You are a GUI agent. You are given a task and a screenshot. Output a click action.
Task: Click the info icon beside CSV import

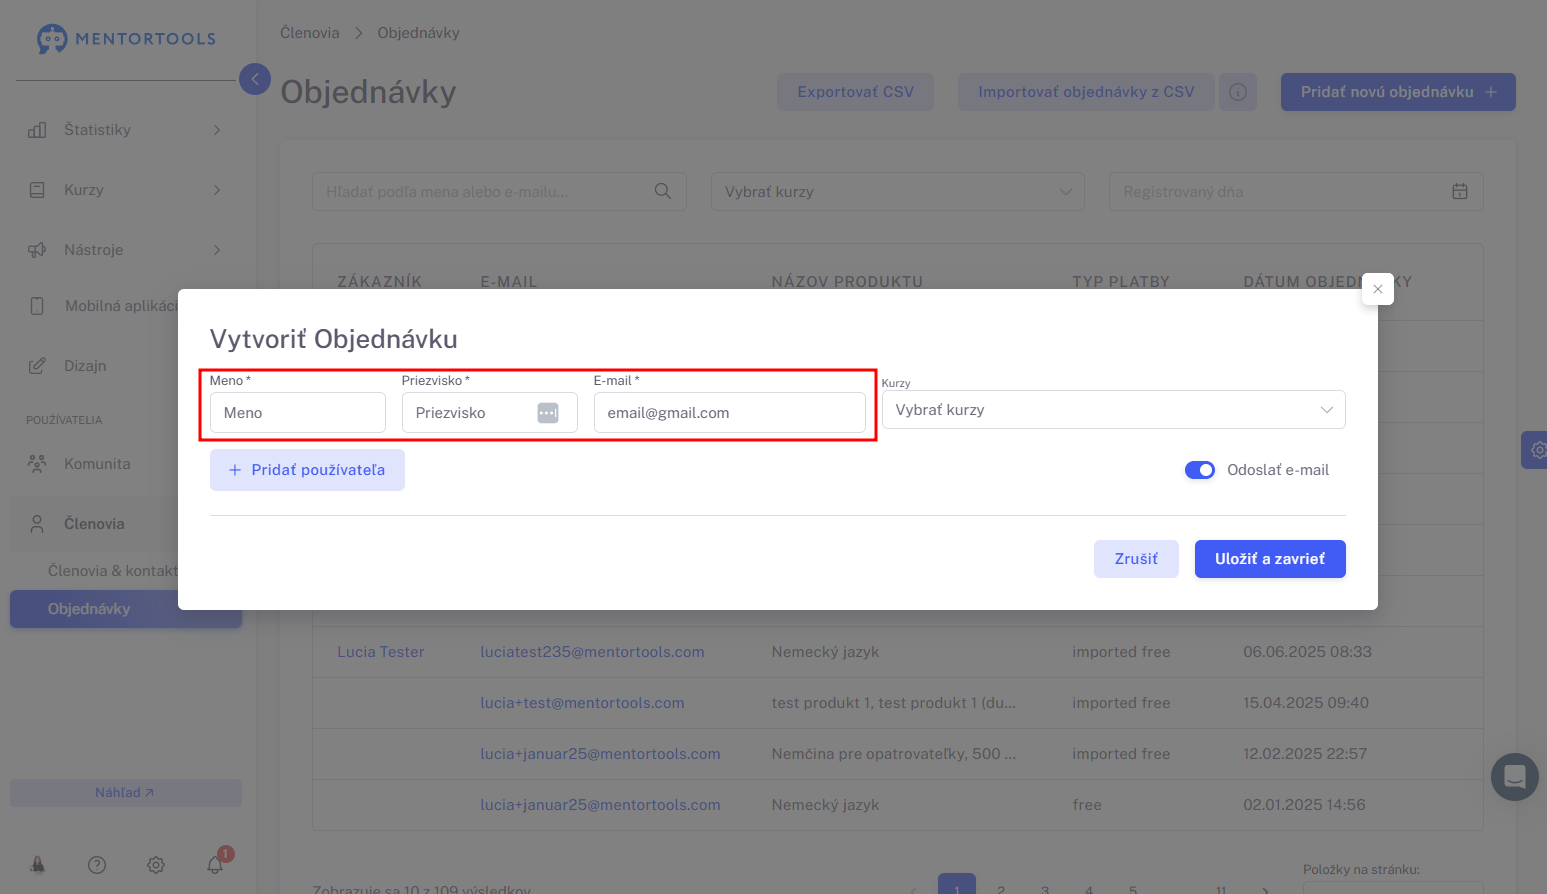1238,92
